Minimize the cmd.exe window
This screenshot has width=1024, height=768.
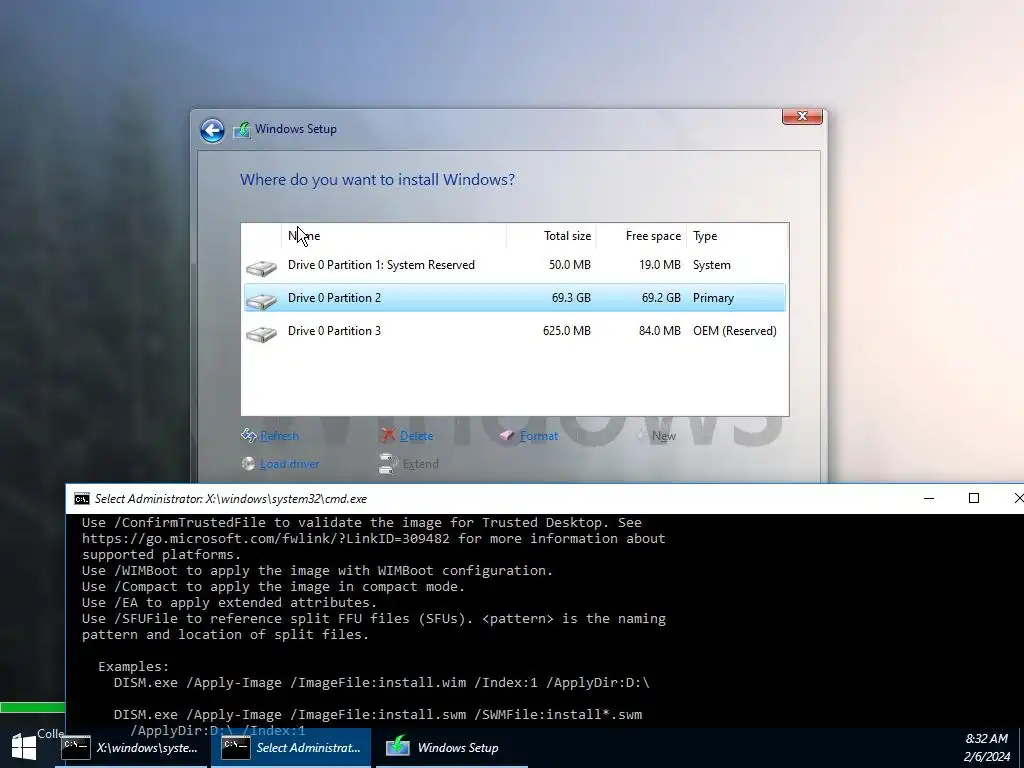click(929, 498)
